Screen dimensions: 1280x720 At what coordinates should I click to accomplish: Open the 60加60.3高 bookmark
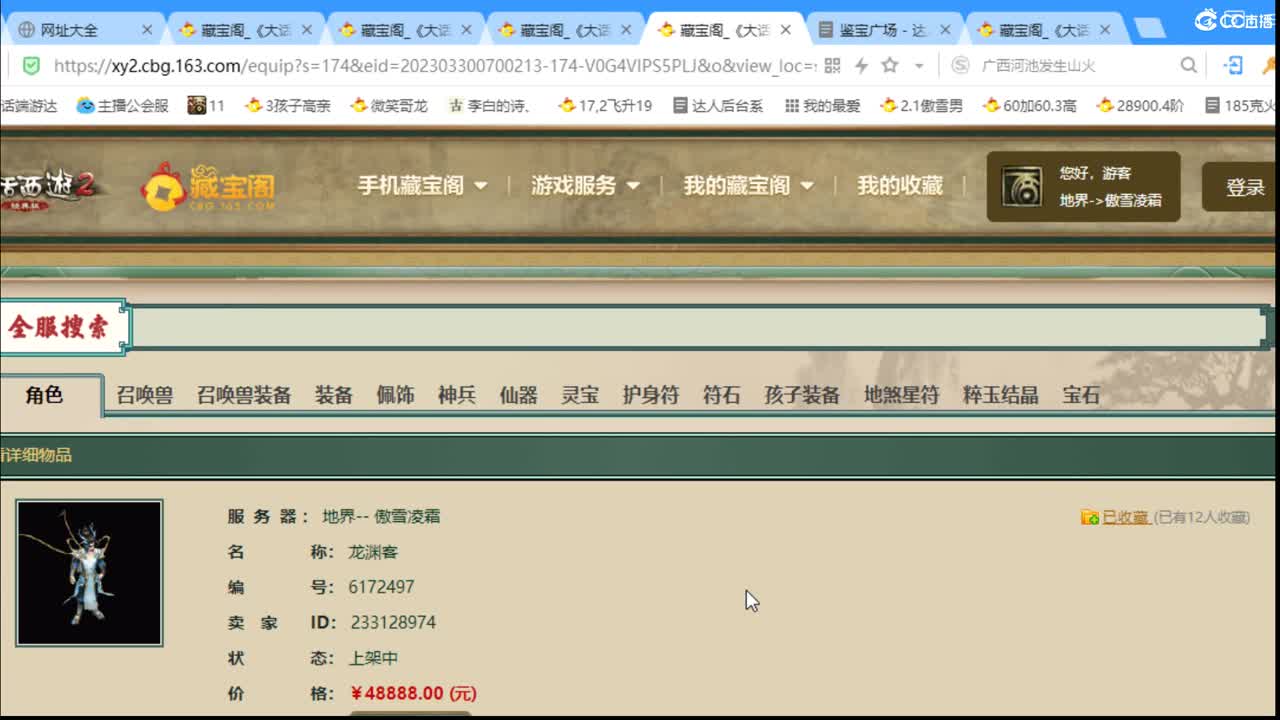pos(1030,105)
